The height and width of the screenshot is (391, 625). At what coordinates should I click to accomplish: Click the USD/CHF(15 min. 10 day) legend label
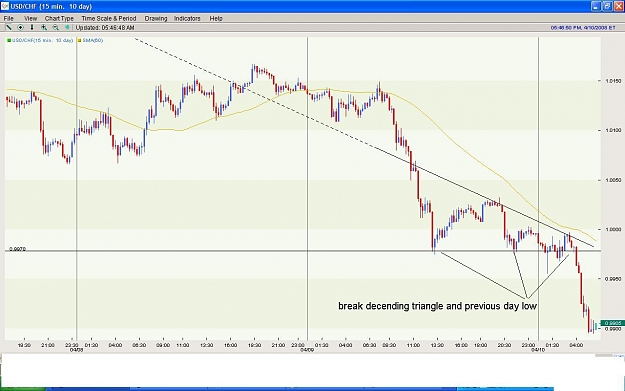click(x=42, y=41)
